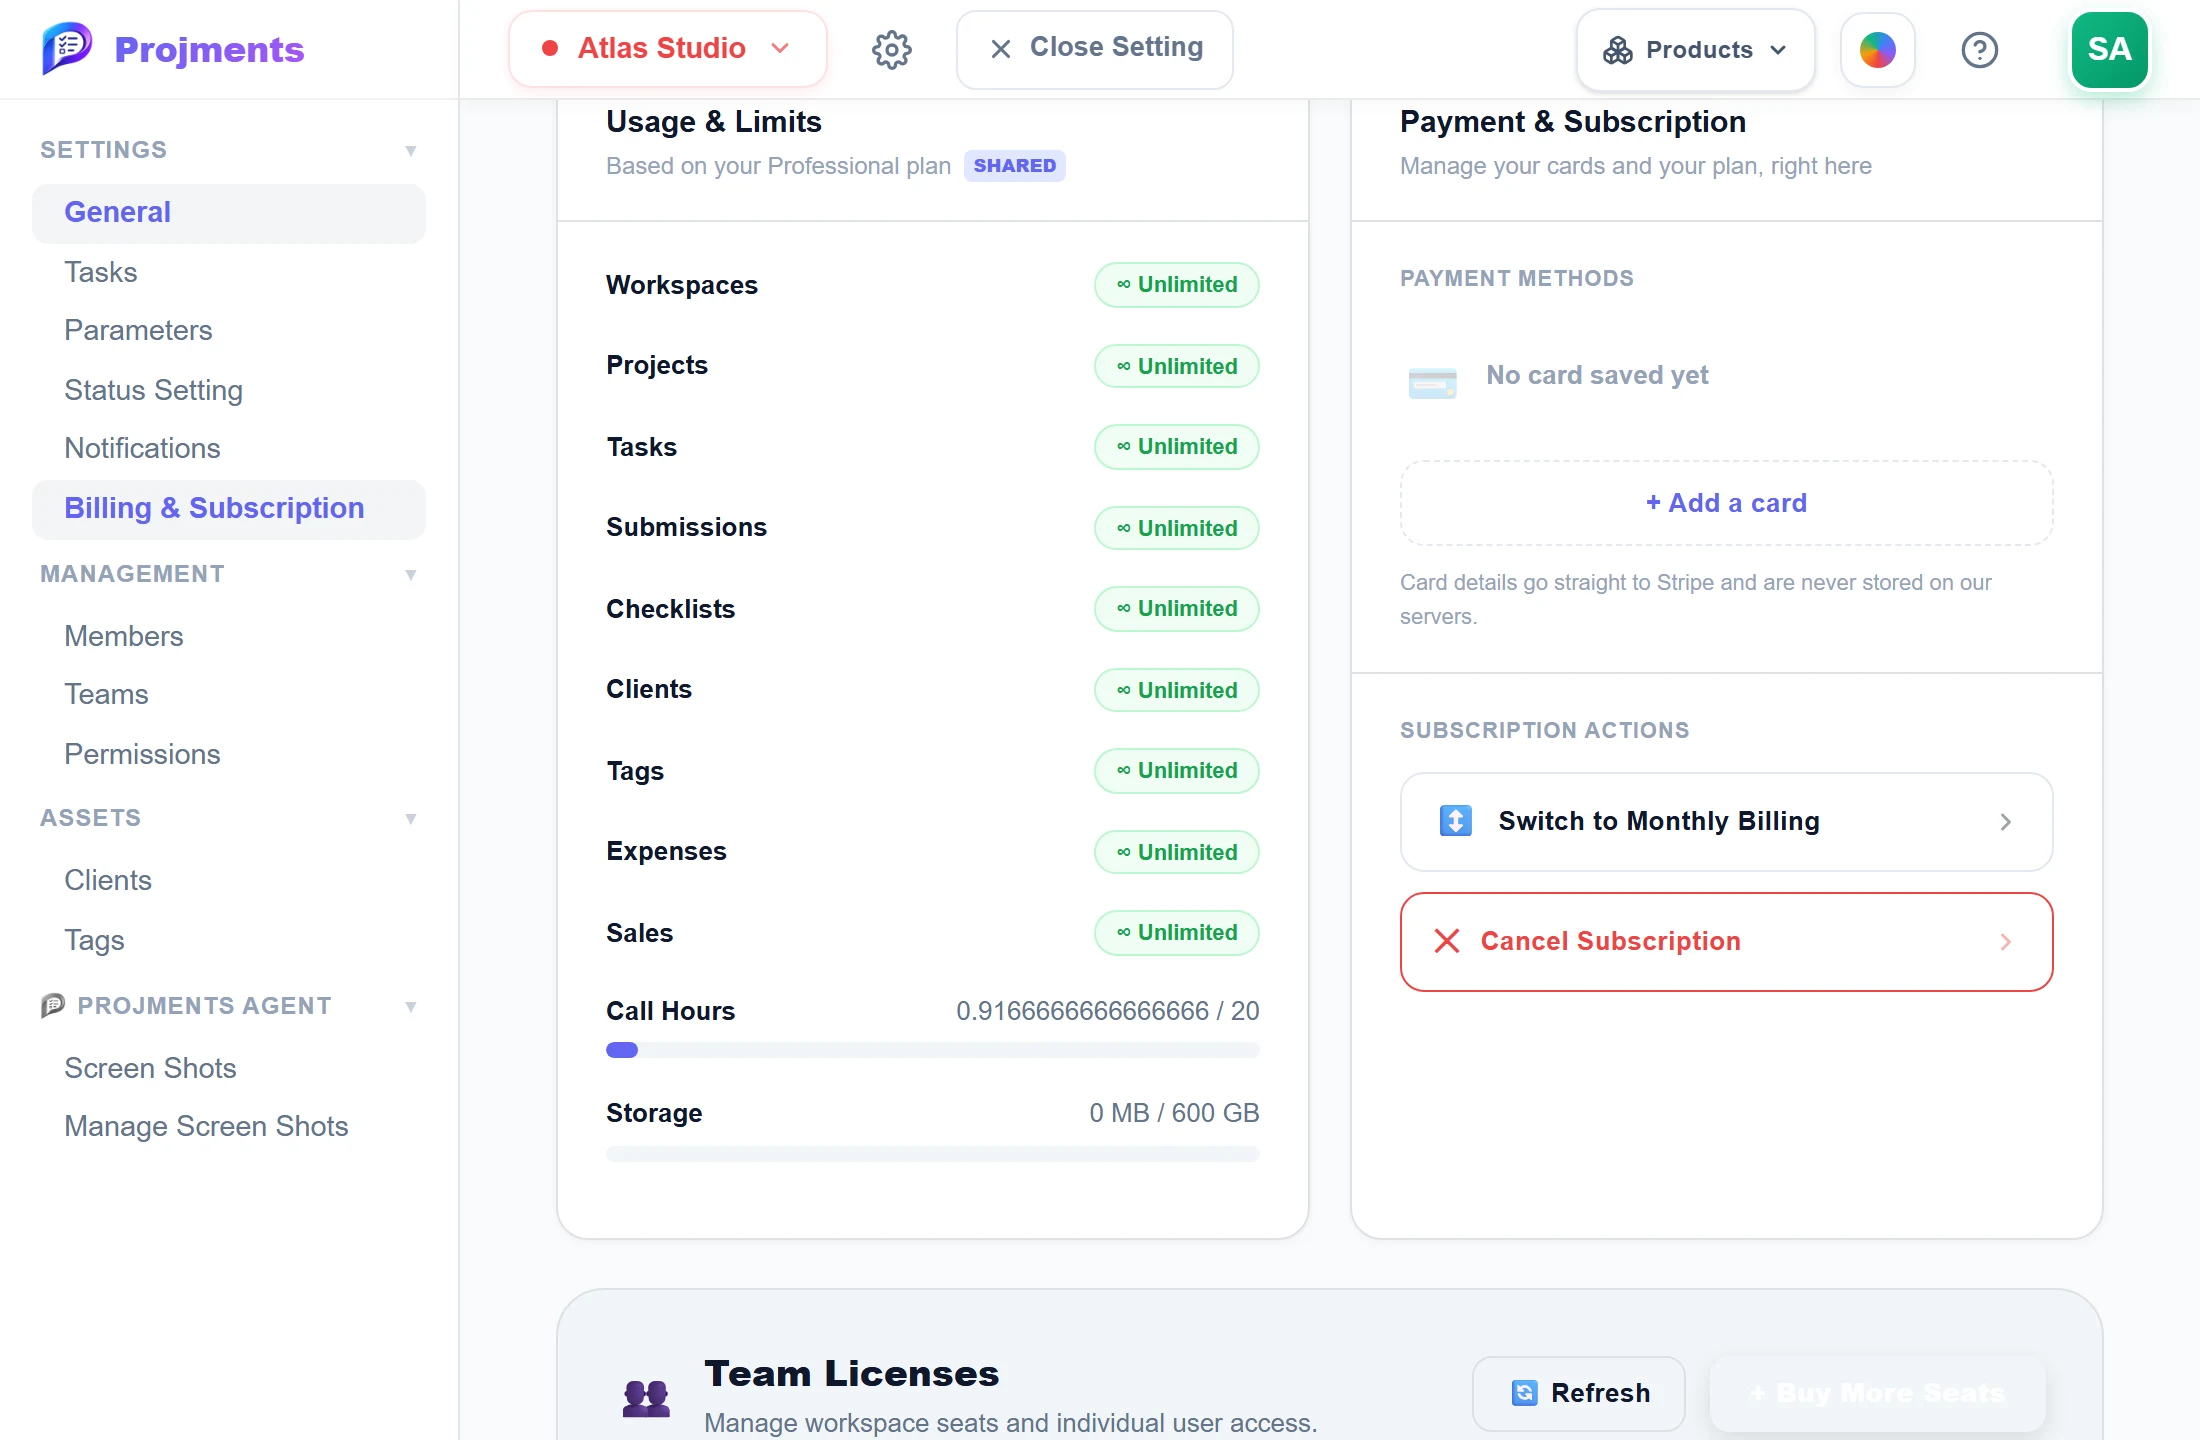Click the Switch to Monthly Billing arrows icon
Image resolution: width=2200 pixels, height=1440 pixels.
click(x=1455, y=821)
